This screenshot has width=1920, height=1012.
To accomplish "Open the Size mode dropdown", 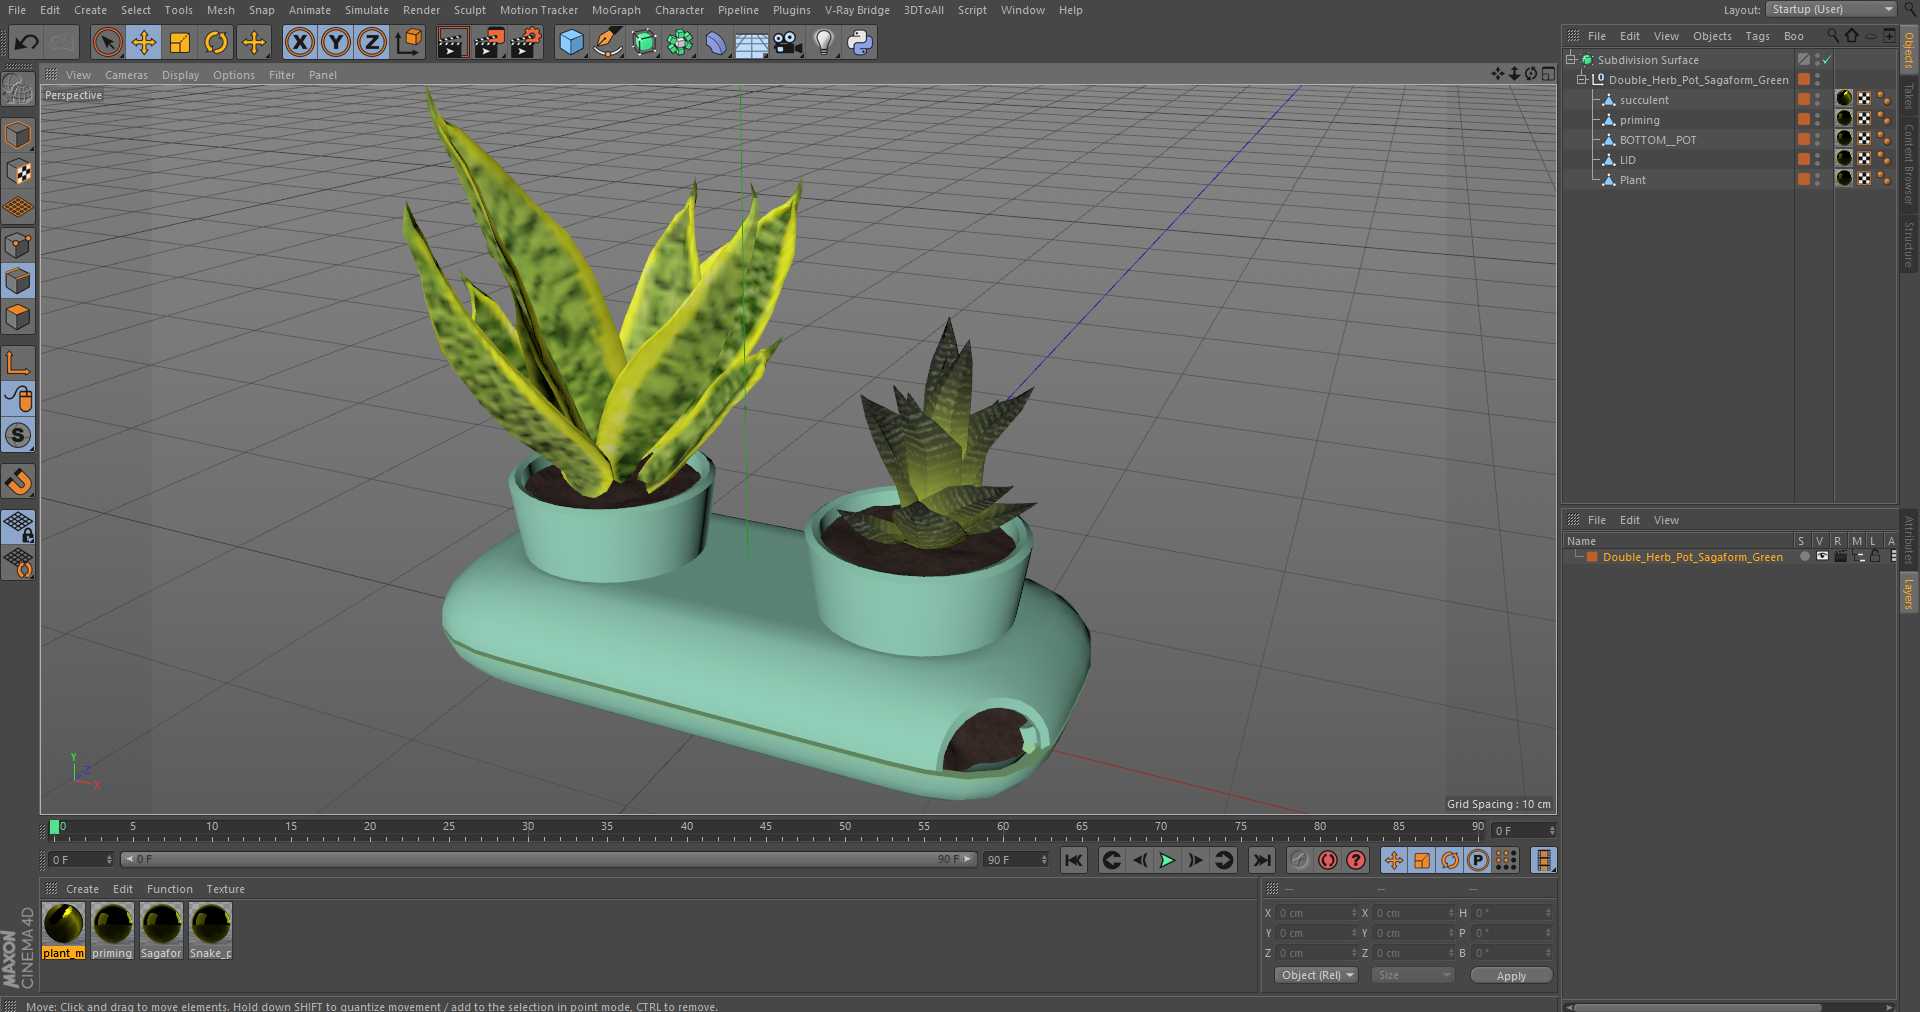I will click(x=1412, y=975).
